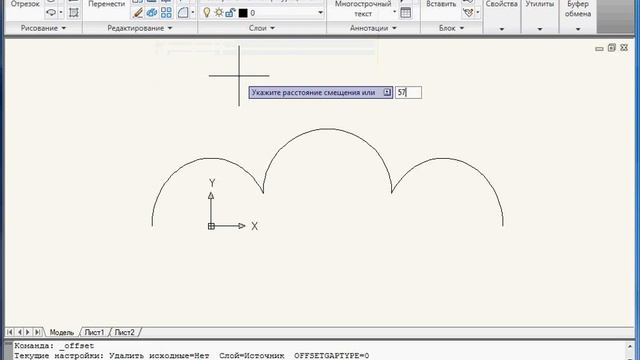Screen dimensions: 640x360
Task: Jump to first layout tab arrow
Action: (10, 332)
